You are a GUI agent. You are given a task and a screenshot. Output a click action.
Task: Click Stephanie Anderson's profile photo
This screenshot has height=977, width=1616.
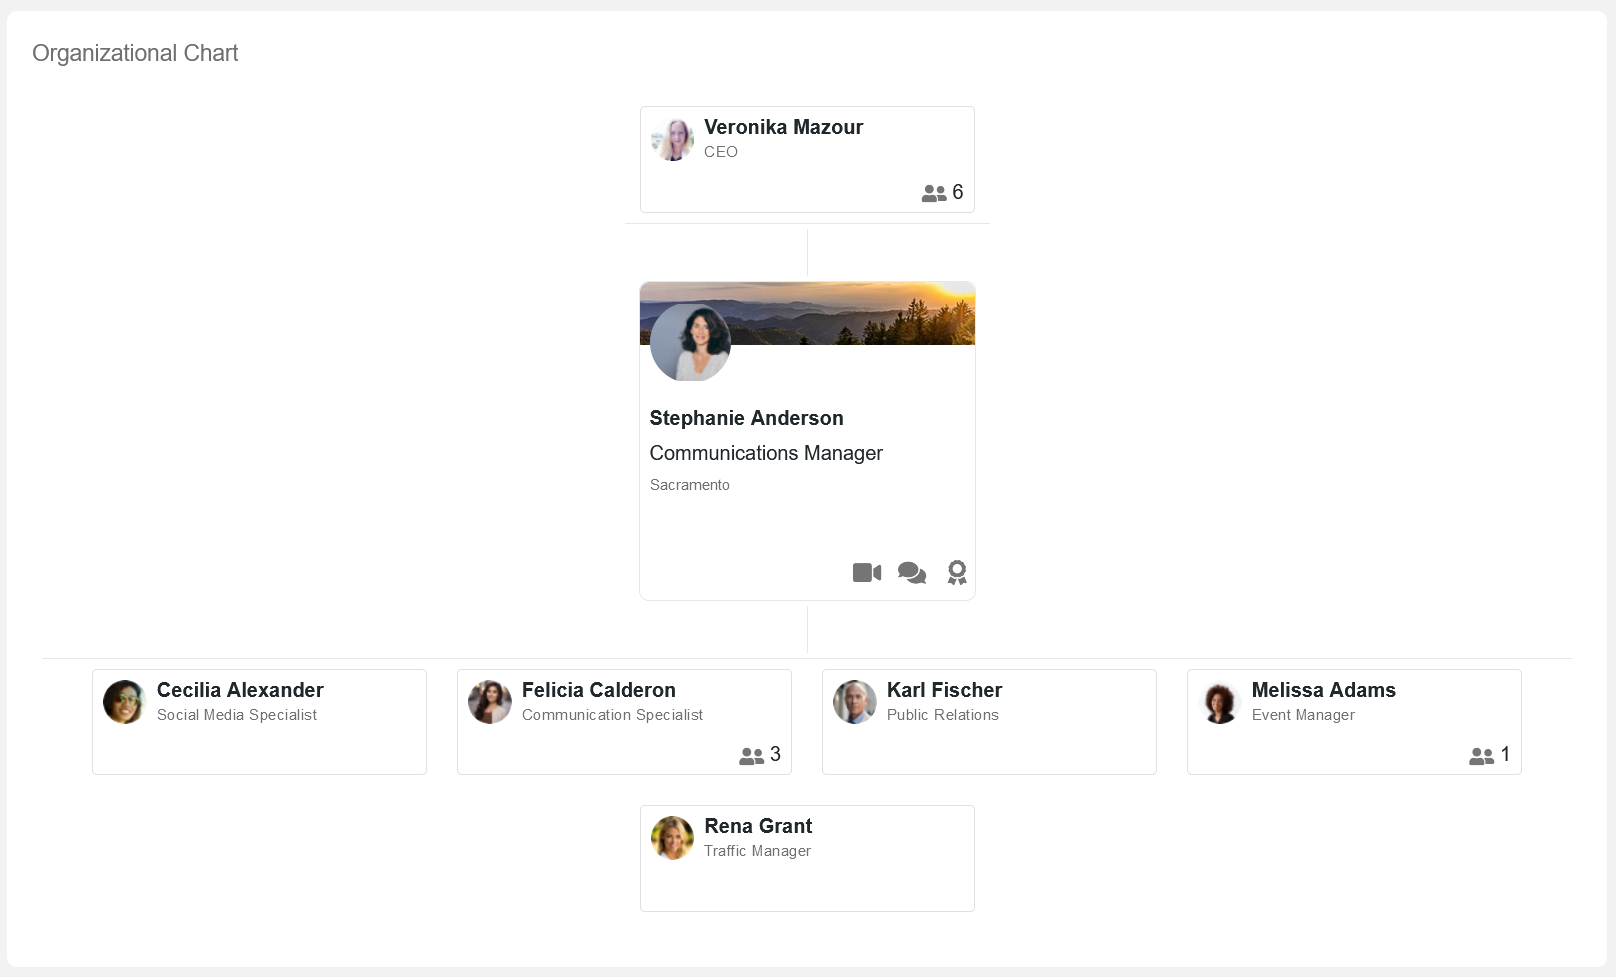click(x=690, y=342)
